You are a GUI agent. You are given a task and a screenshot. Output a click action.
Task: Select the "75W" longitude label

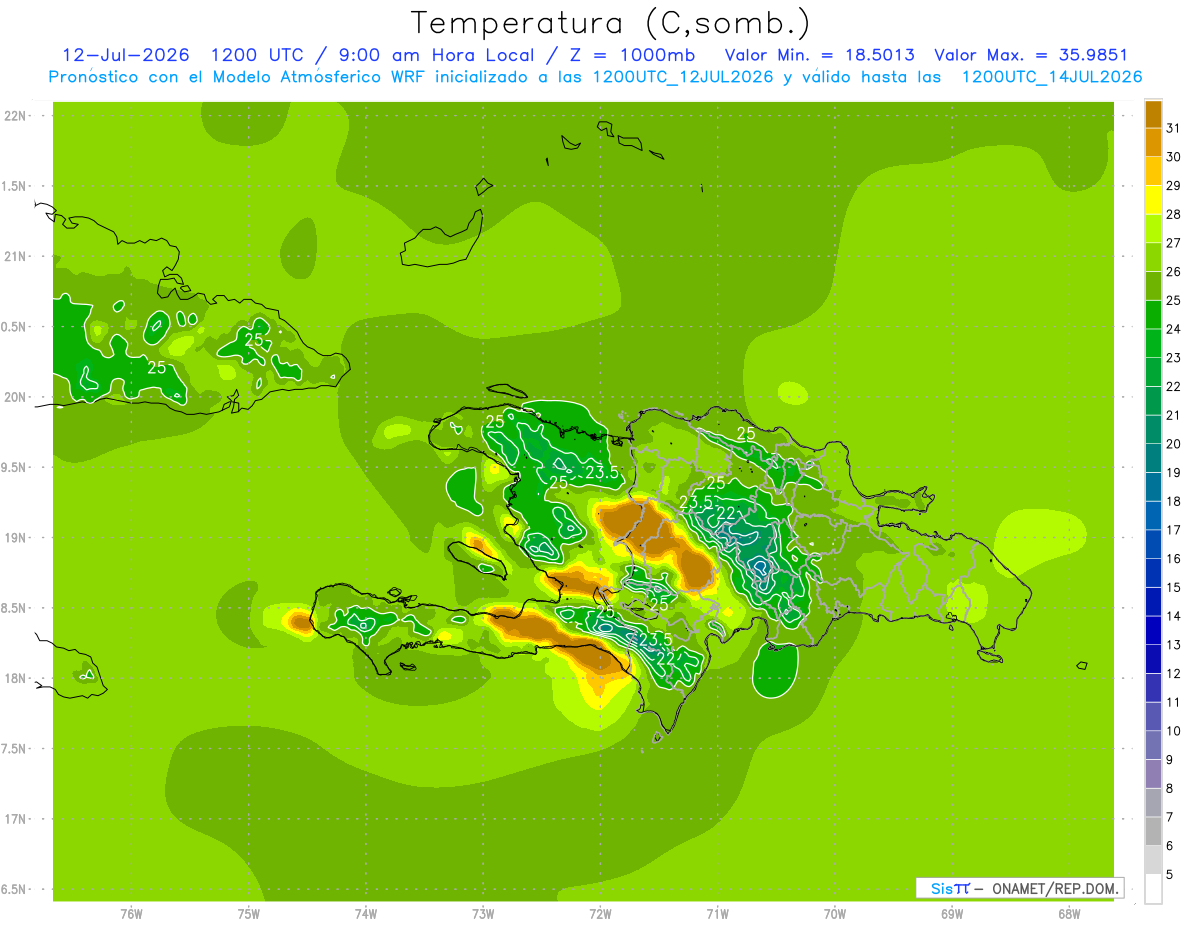249,914
